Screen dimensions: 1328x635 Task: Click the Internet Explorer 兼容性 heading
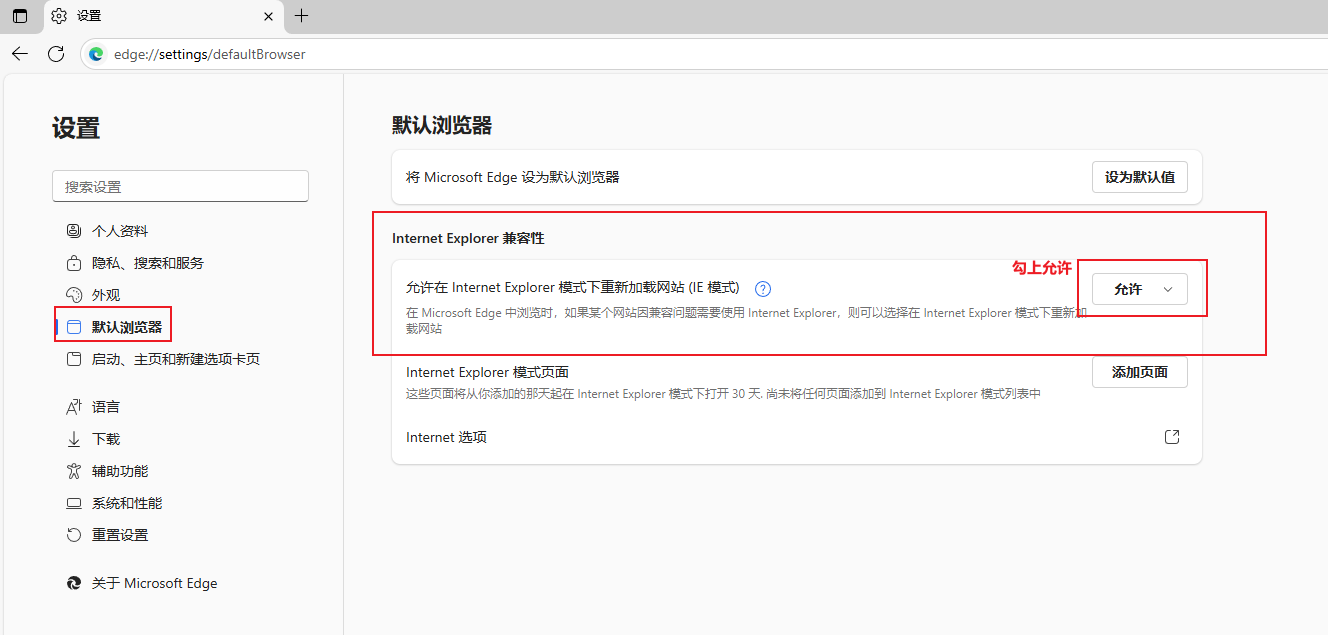coord(468,238)
